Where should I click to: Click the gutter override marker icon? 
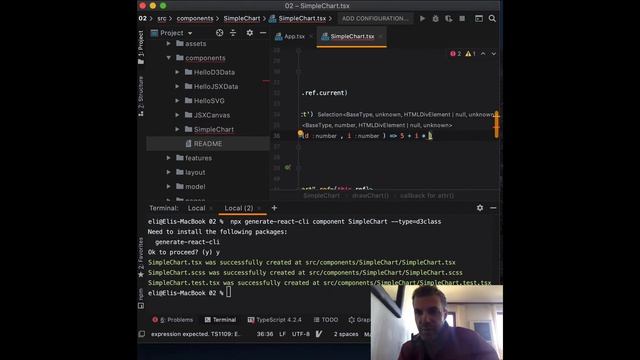point(288,167)
